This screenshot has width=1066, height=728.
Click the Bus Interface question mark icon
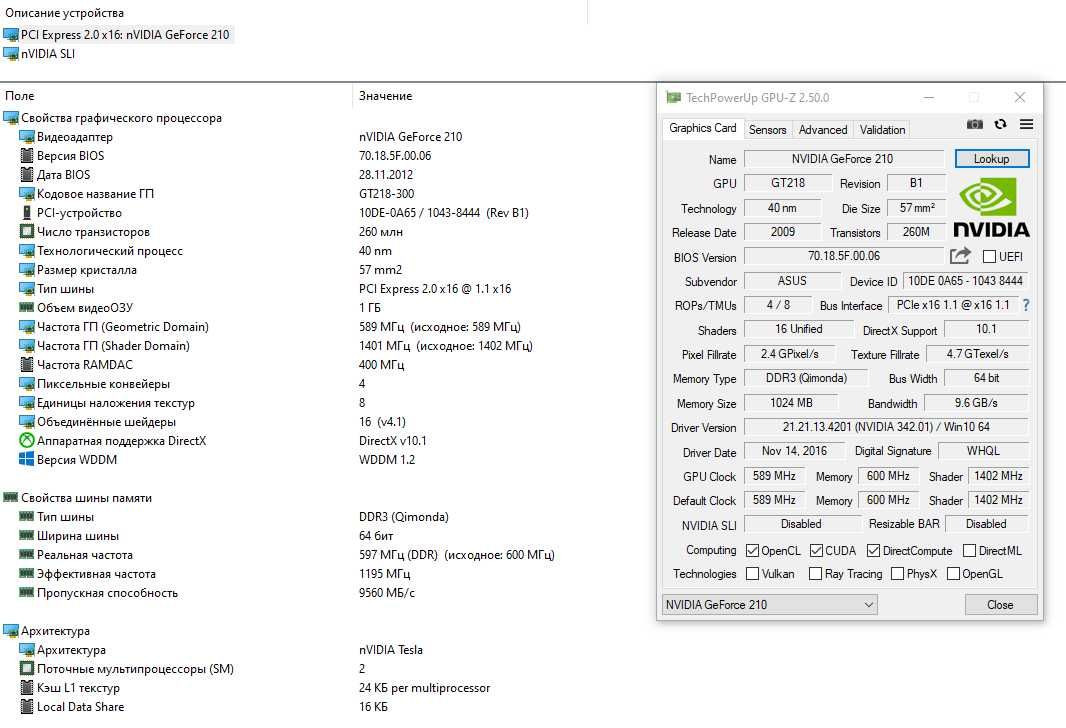[1026, 305]
